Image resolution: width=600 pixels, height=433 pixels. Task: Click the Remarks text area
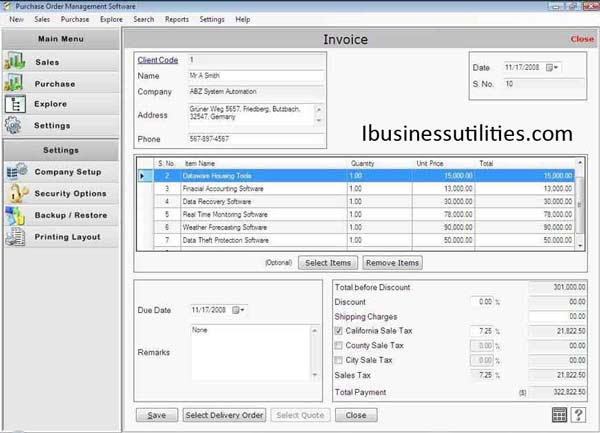pyautogui.click(x=251, y=352)
